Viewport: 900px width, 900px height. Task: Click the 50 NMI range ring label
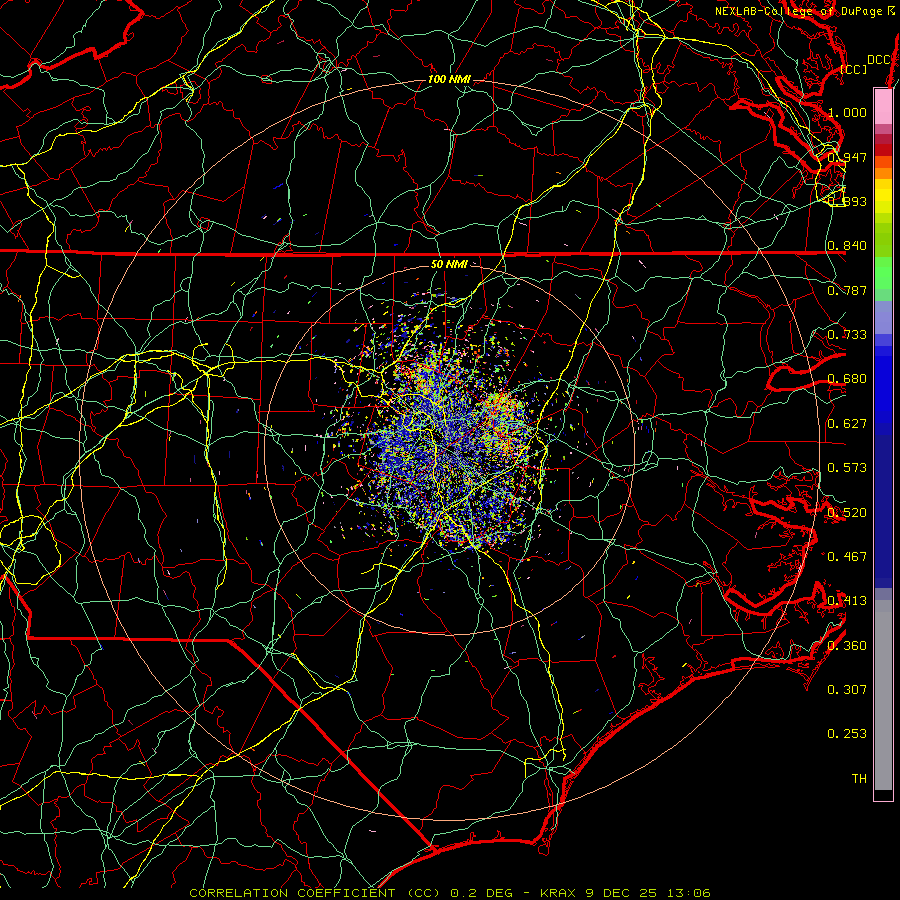(449, 264)
